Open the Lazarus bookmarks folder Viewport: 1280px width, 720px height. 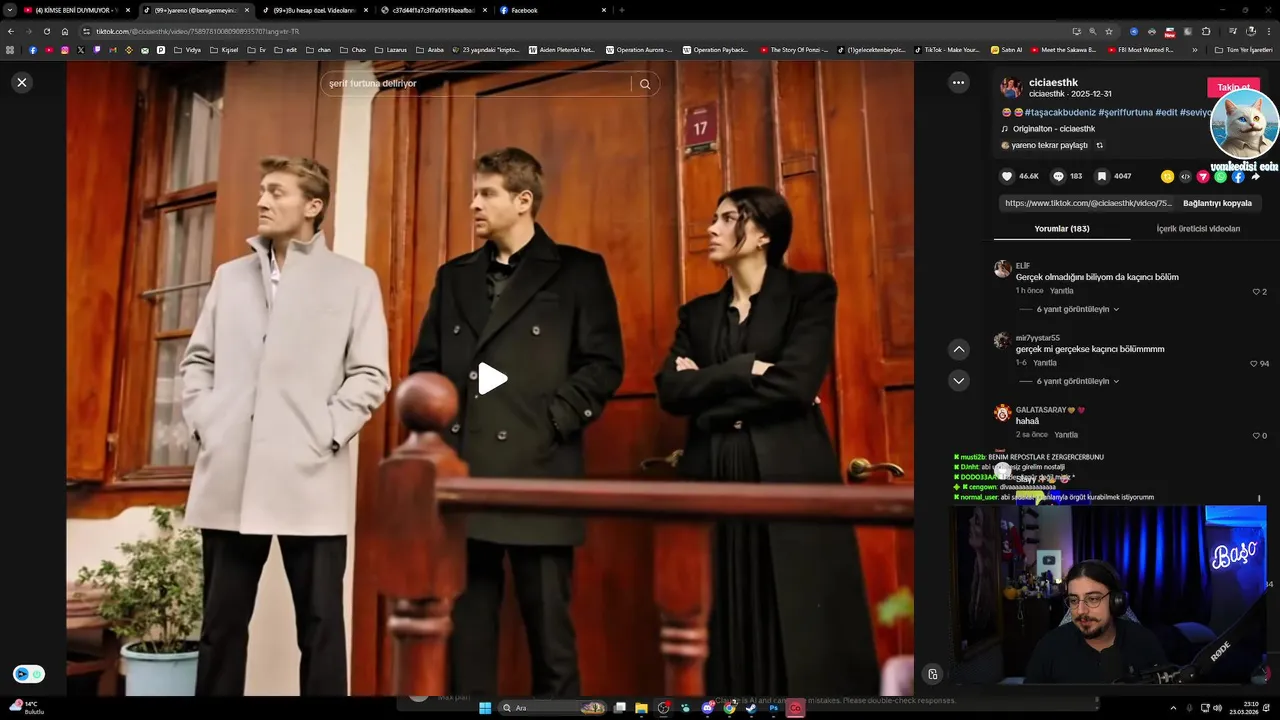393,49
